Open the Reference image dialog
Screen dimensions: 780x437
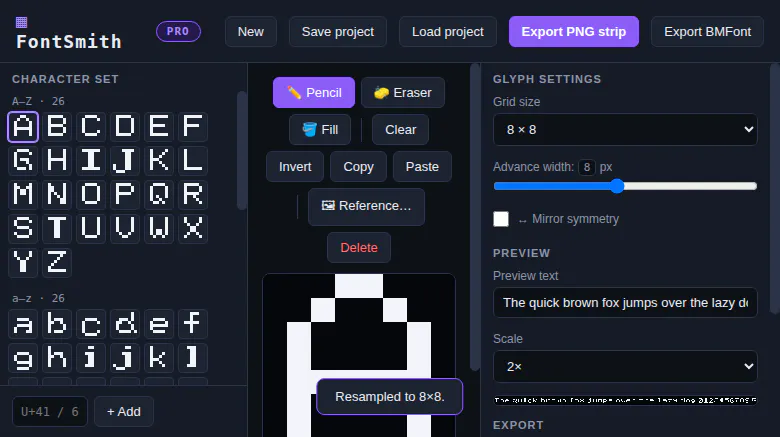point(366,207)
